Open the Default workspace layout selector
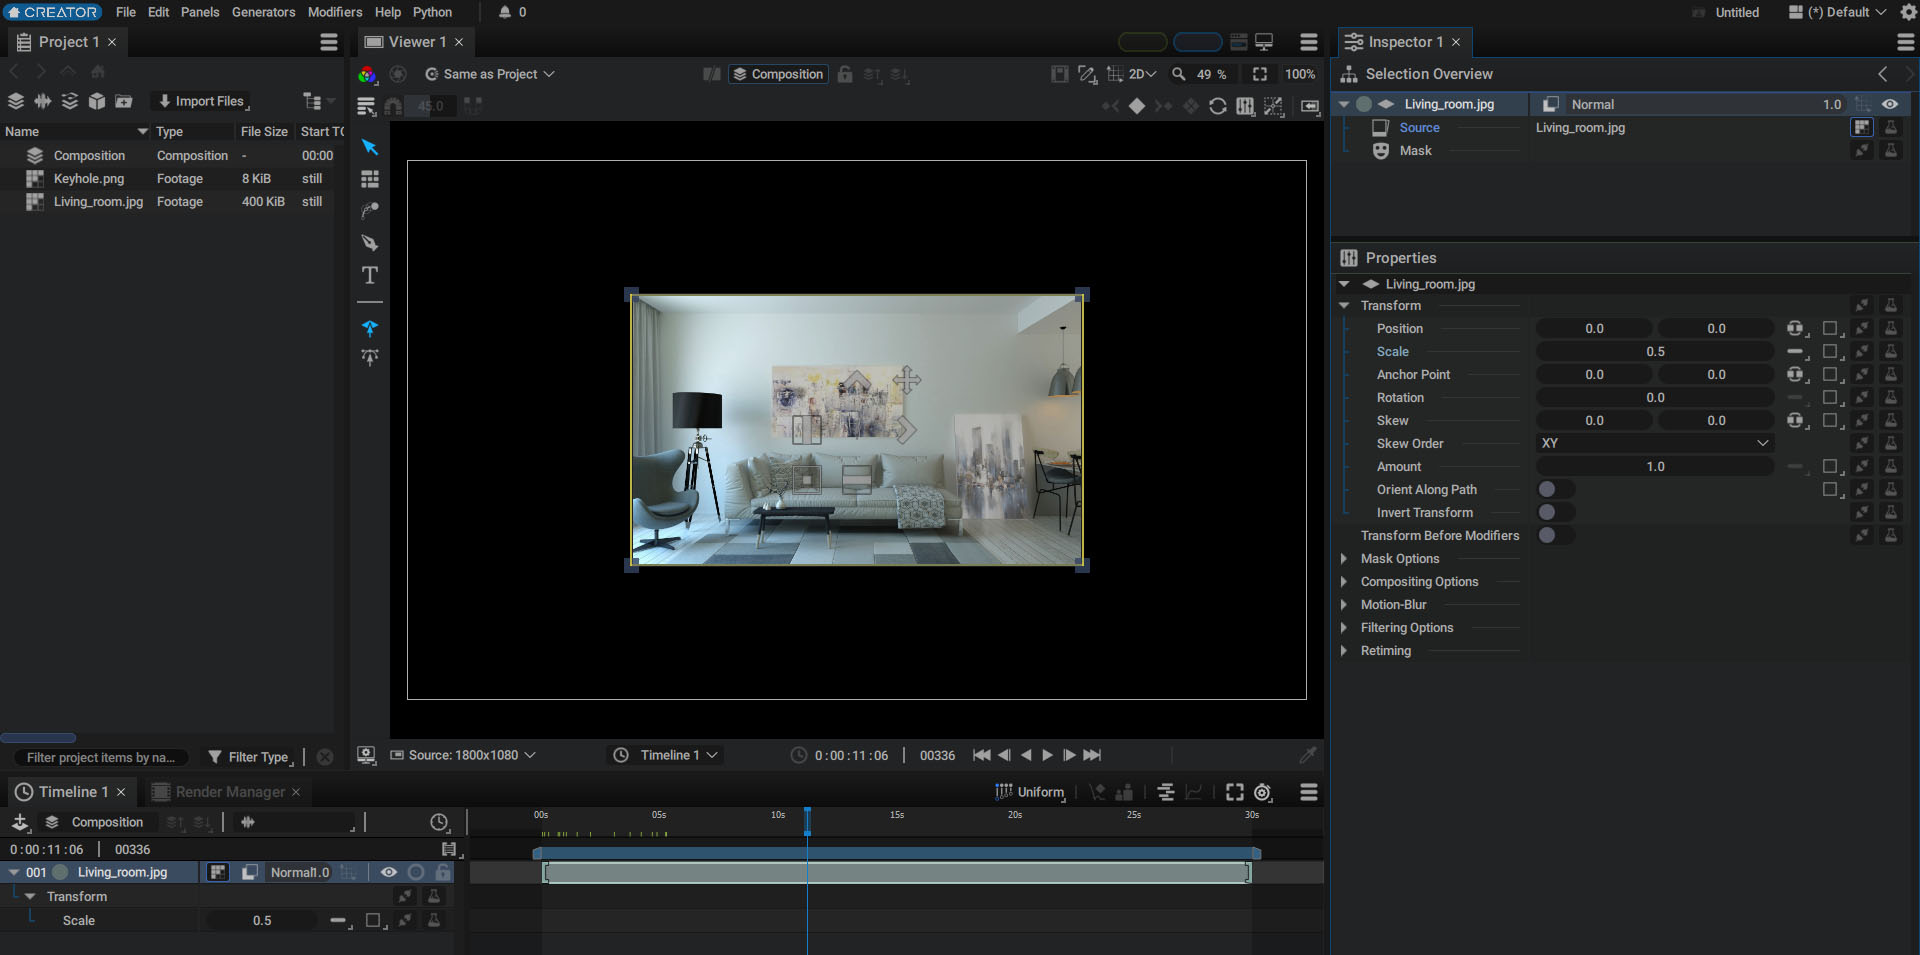Screen dimensions: 1920x955 pos(1837,12)
